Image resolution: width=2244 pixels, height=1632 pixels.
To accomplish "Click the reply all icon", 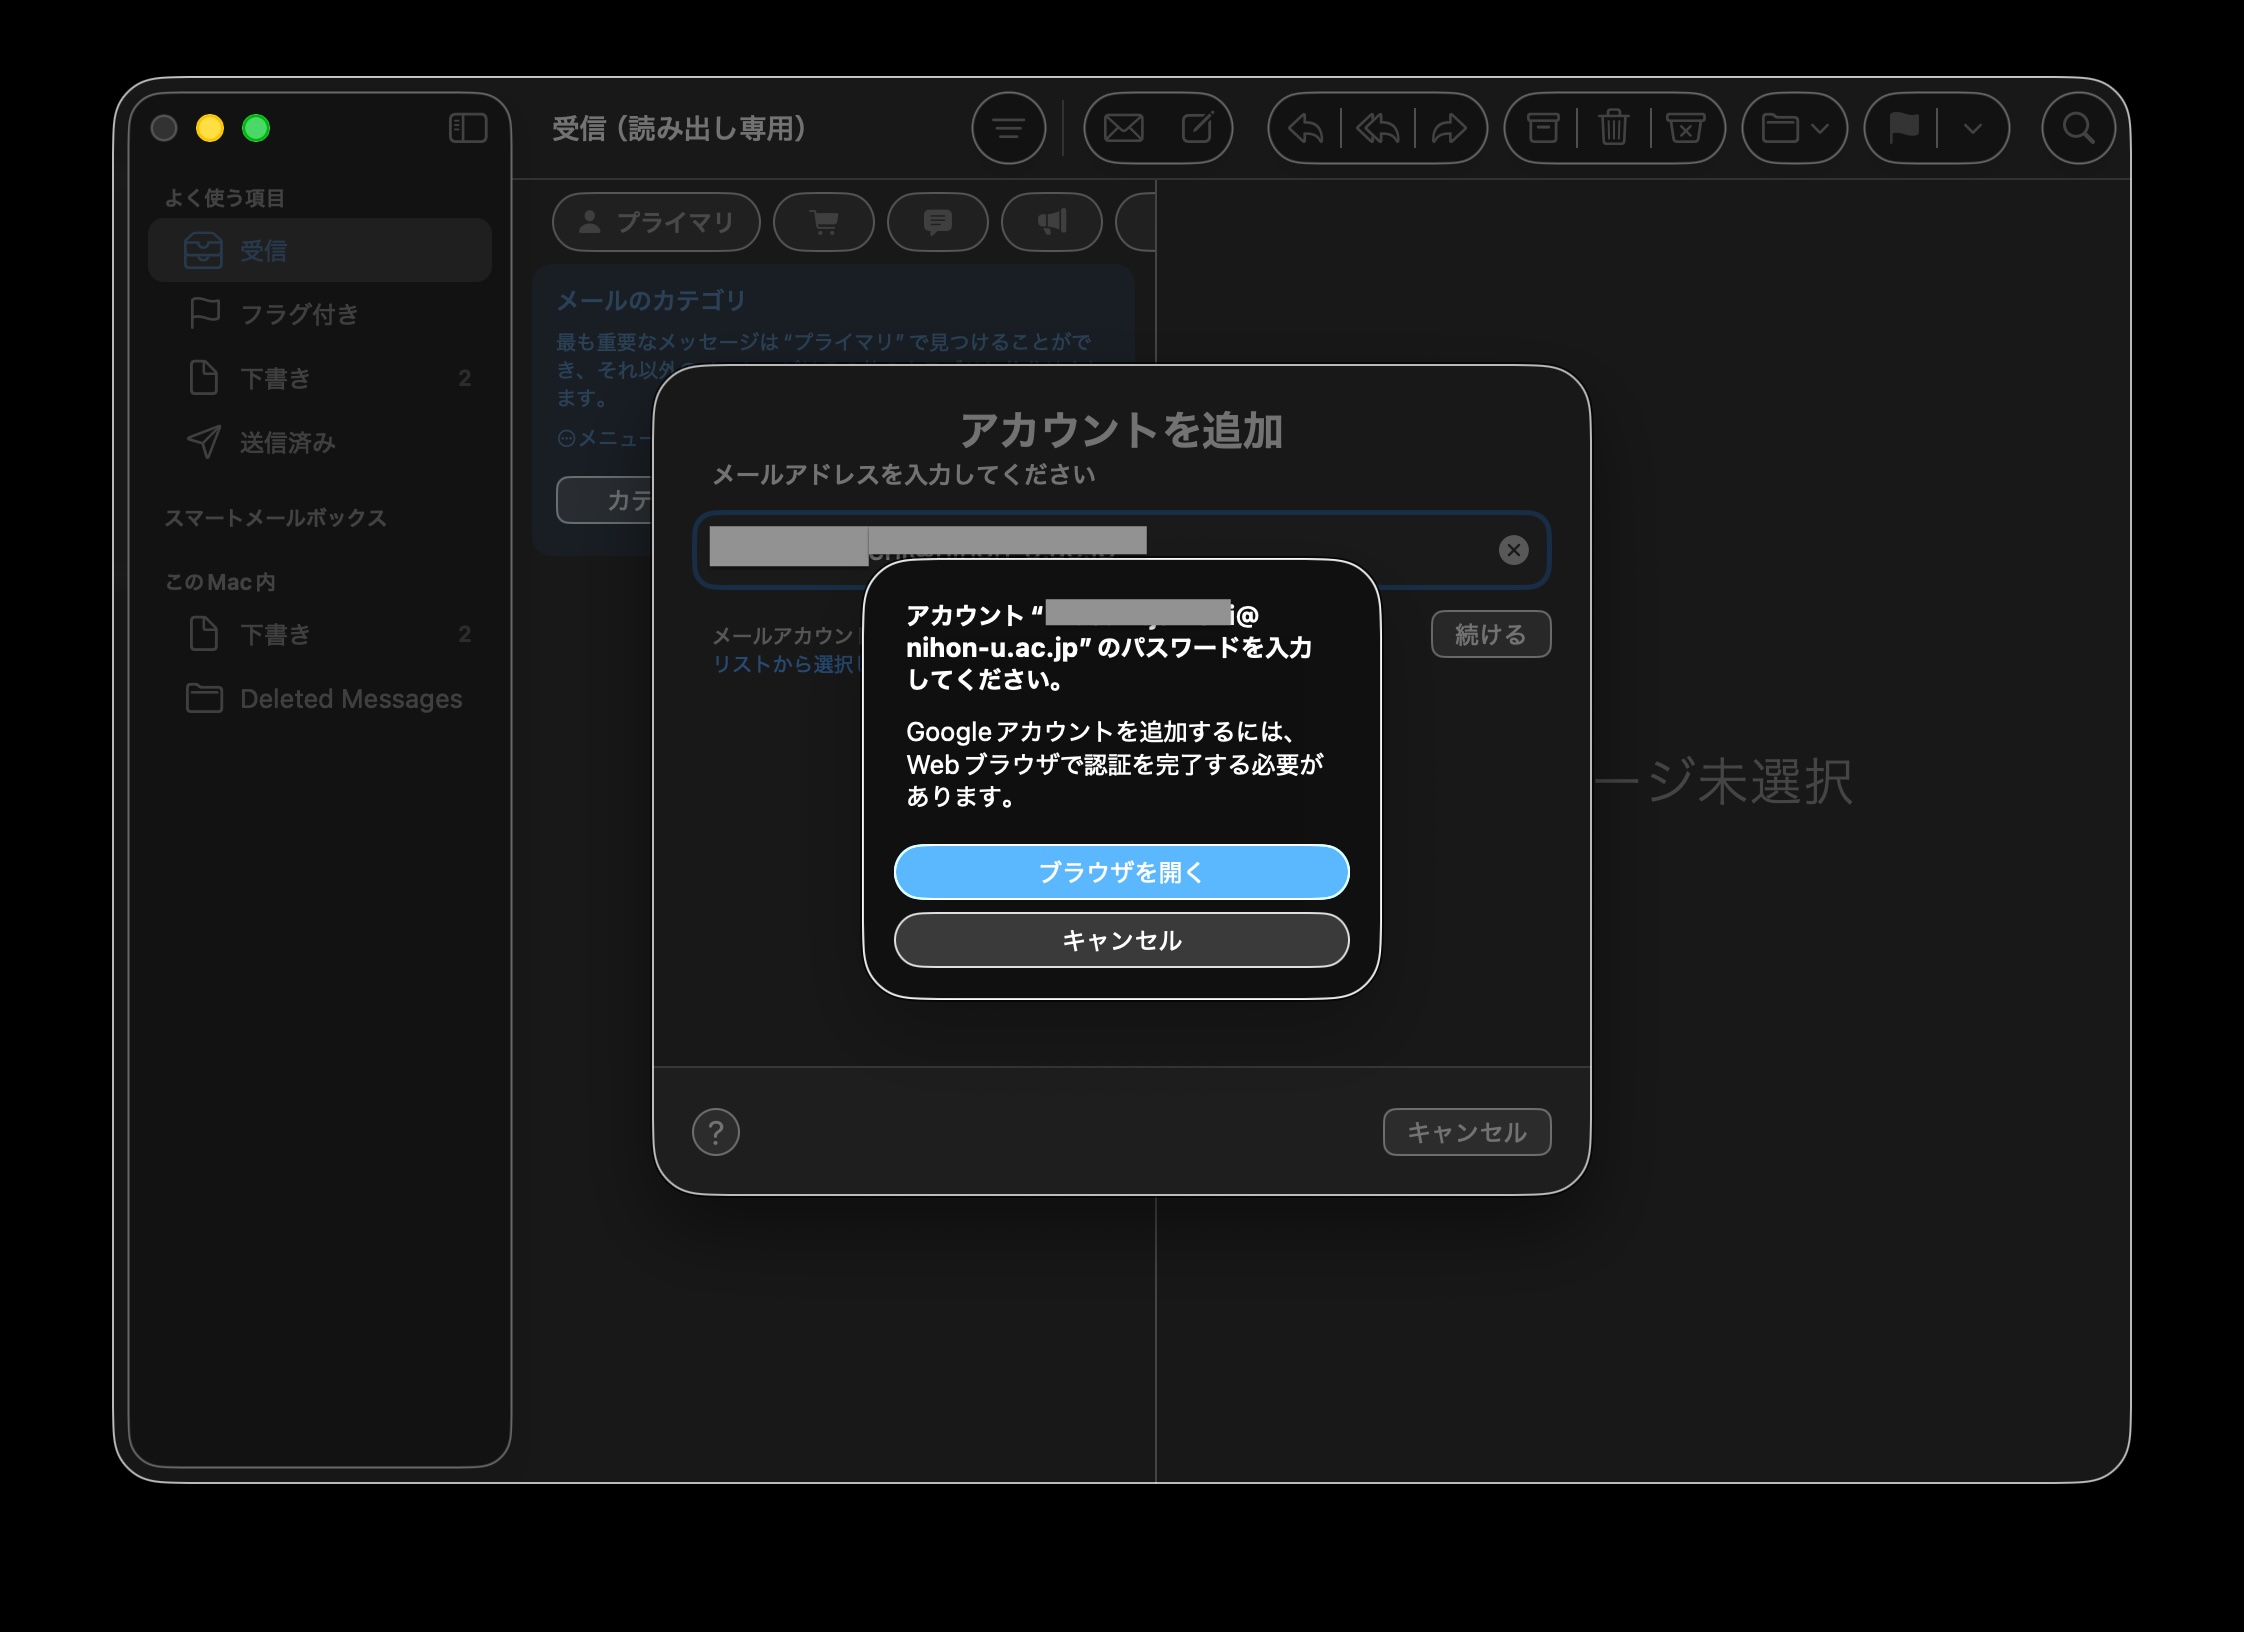I will (x=1377, y=128).
